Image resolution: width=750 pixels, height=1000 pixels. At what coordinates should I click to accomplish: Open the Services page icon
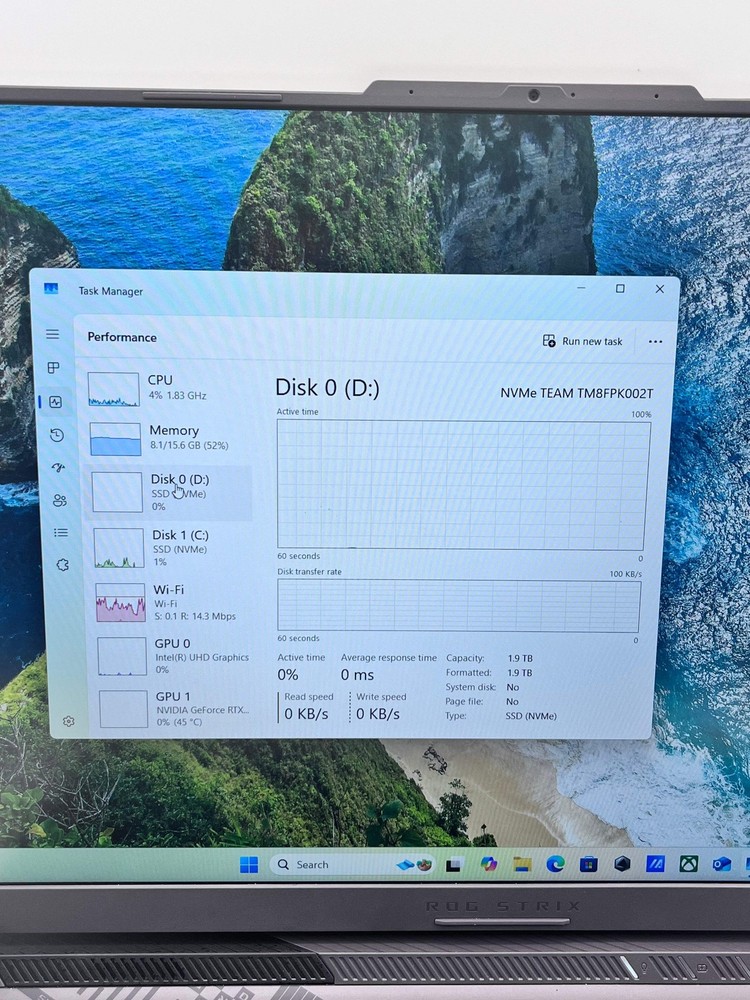pyautogui.click(x=63, y=565)
